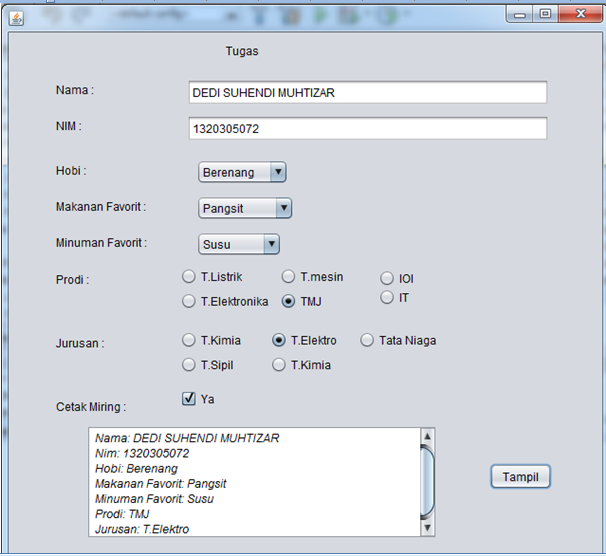Open the Makanan Favorit dropdown showing Pangsit
Viewport: 606px width, 556px height.
[245, 208]
